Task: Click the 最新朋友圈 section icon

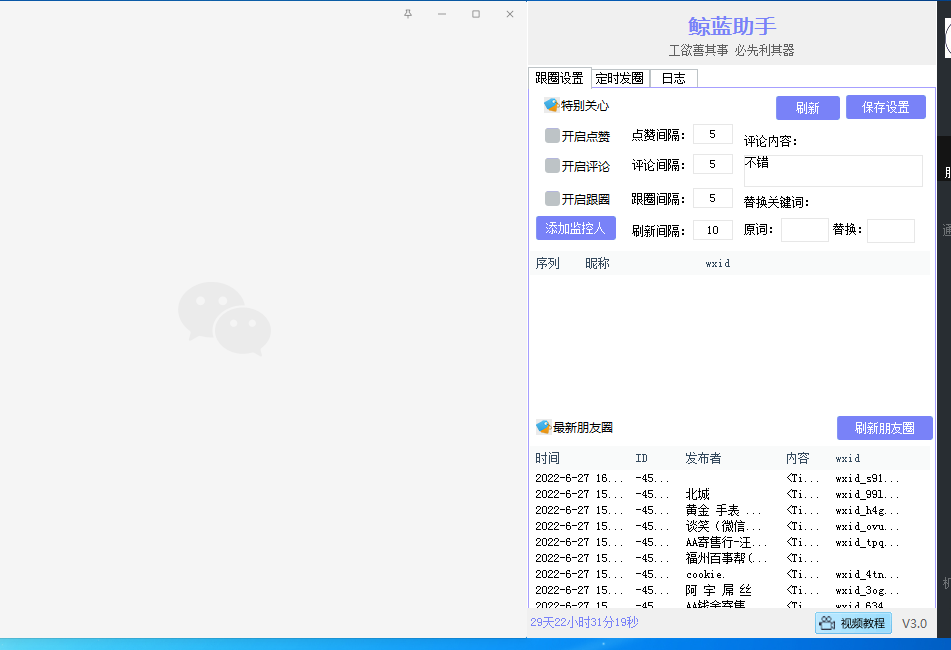Action: [x=544, y=427]
